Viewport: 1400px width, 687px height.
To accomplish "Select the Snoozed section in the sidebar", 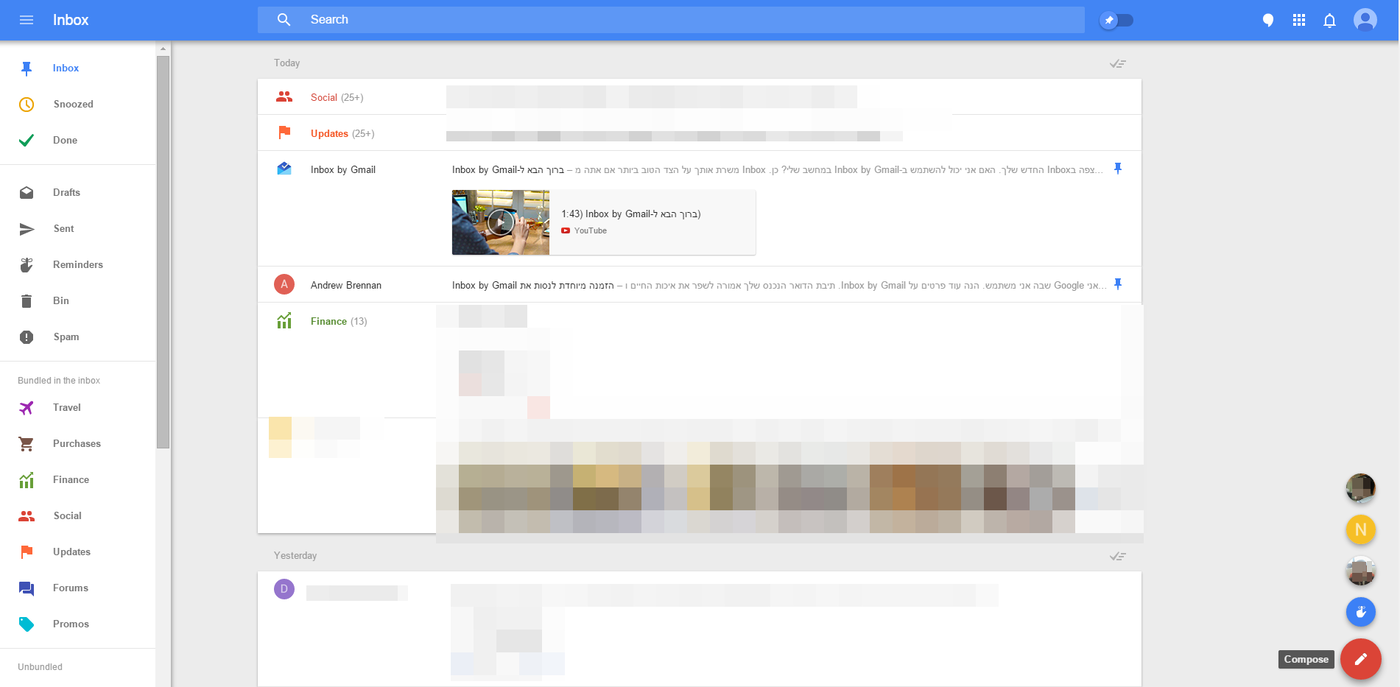I will (x=72, y=103).
